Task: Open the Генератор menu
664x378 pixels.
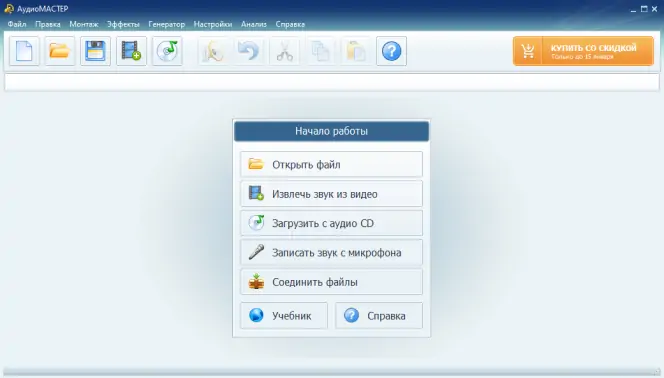Action: pyautogui.click(x=166, y=25)
